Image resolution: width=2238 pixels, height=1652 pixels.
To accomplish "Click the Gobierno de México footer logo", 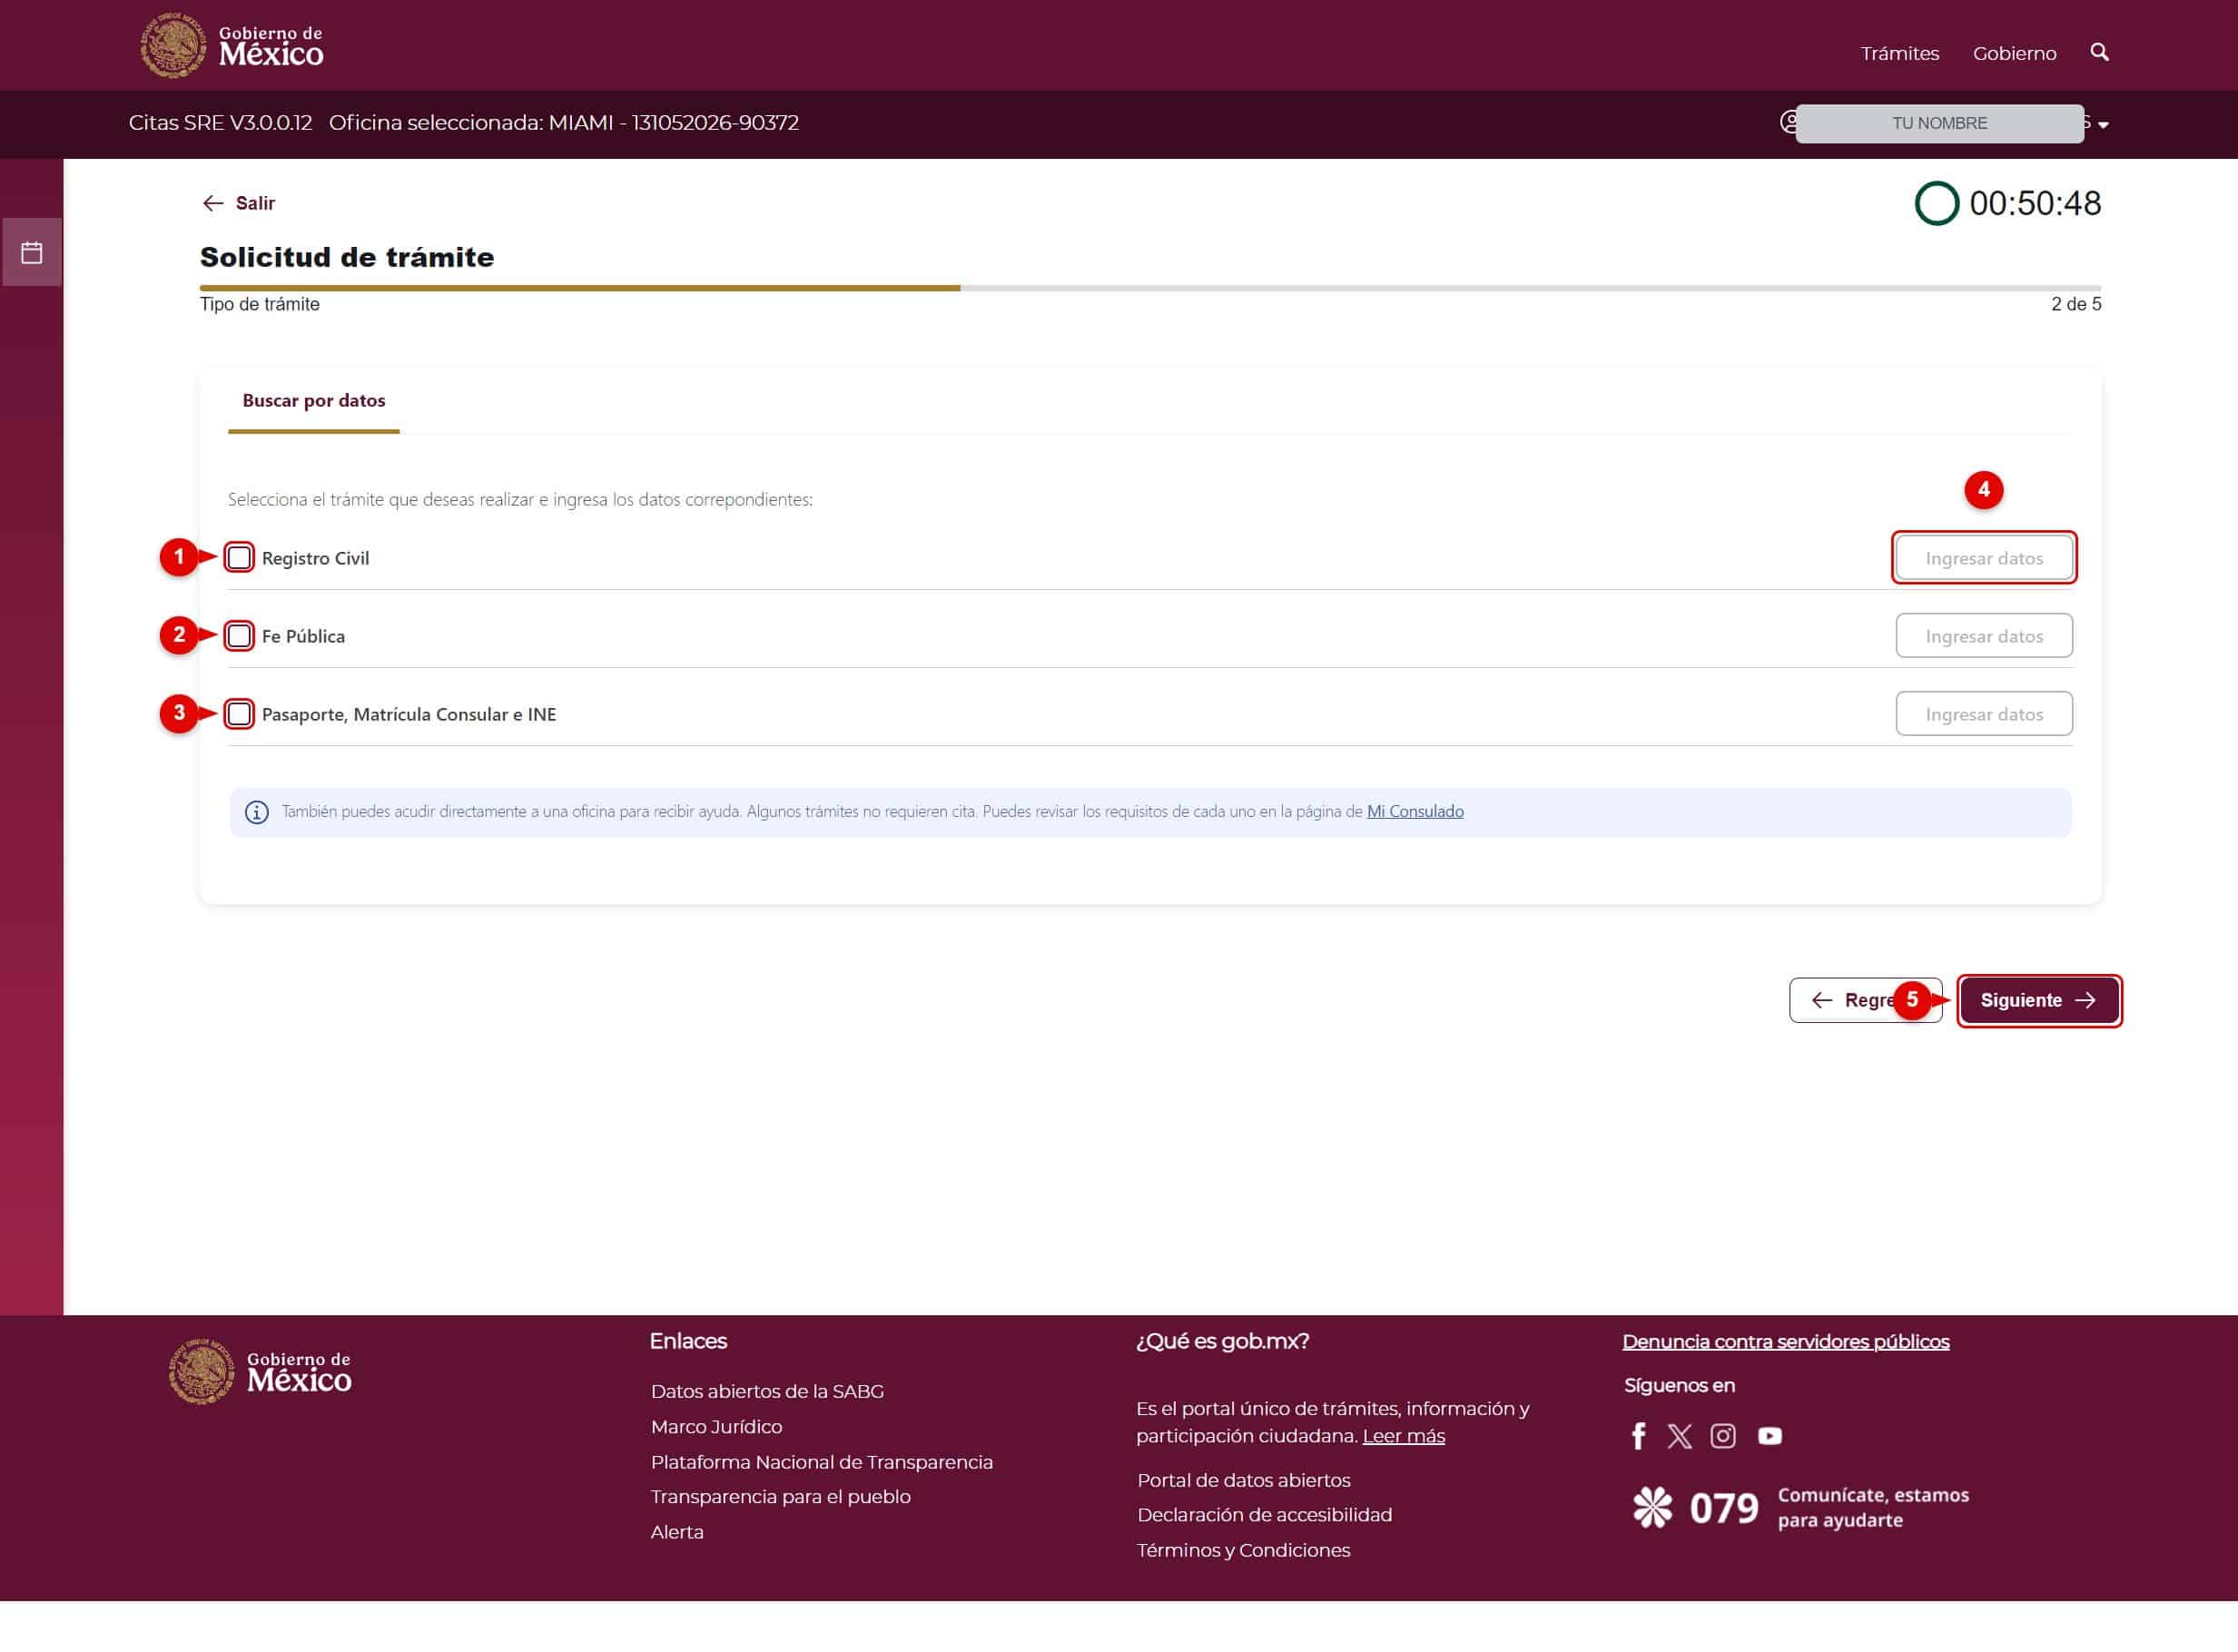I will 260,1372.
